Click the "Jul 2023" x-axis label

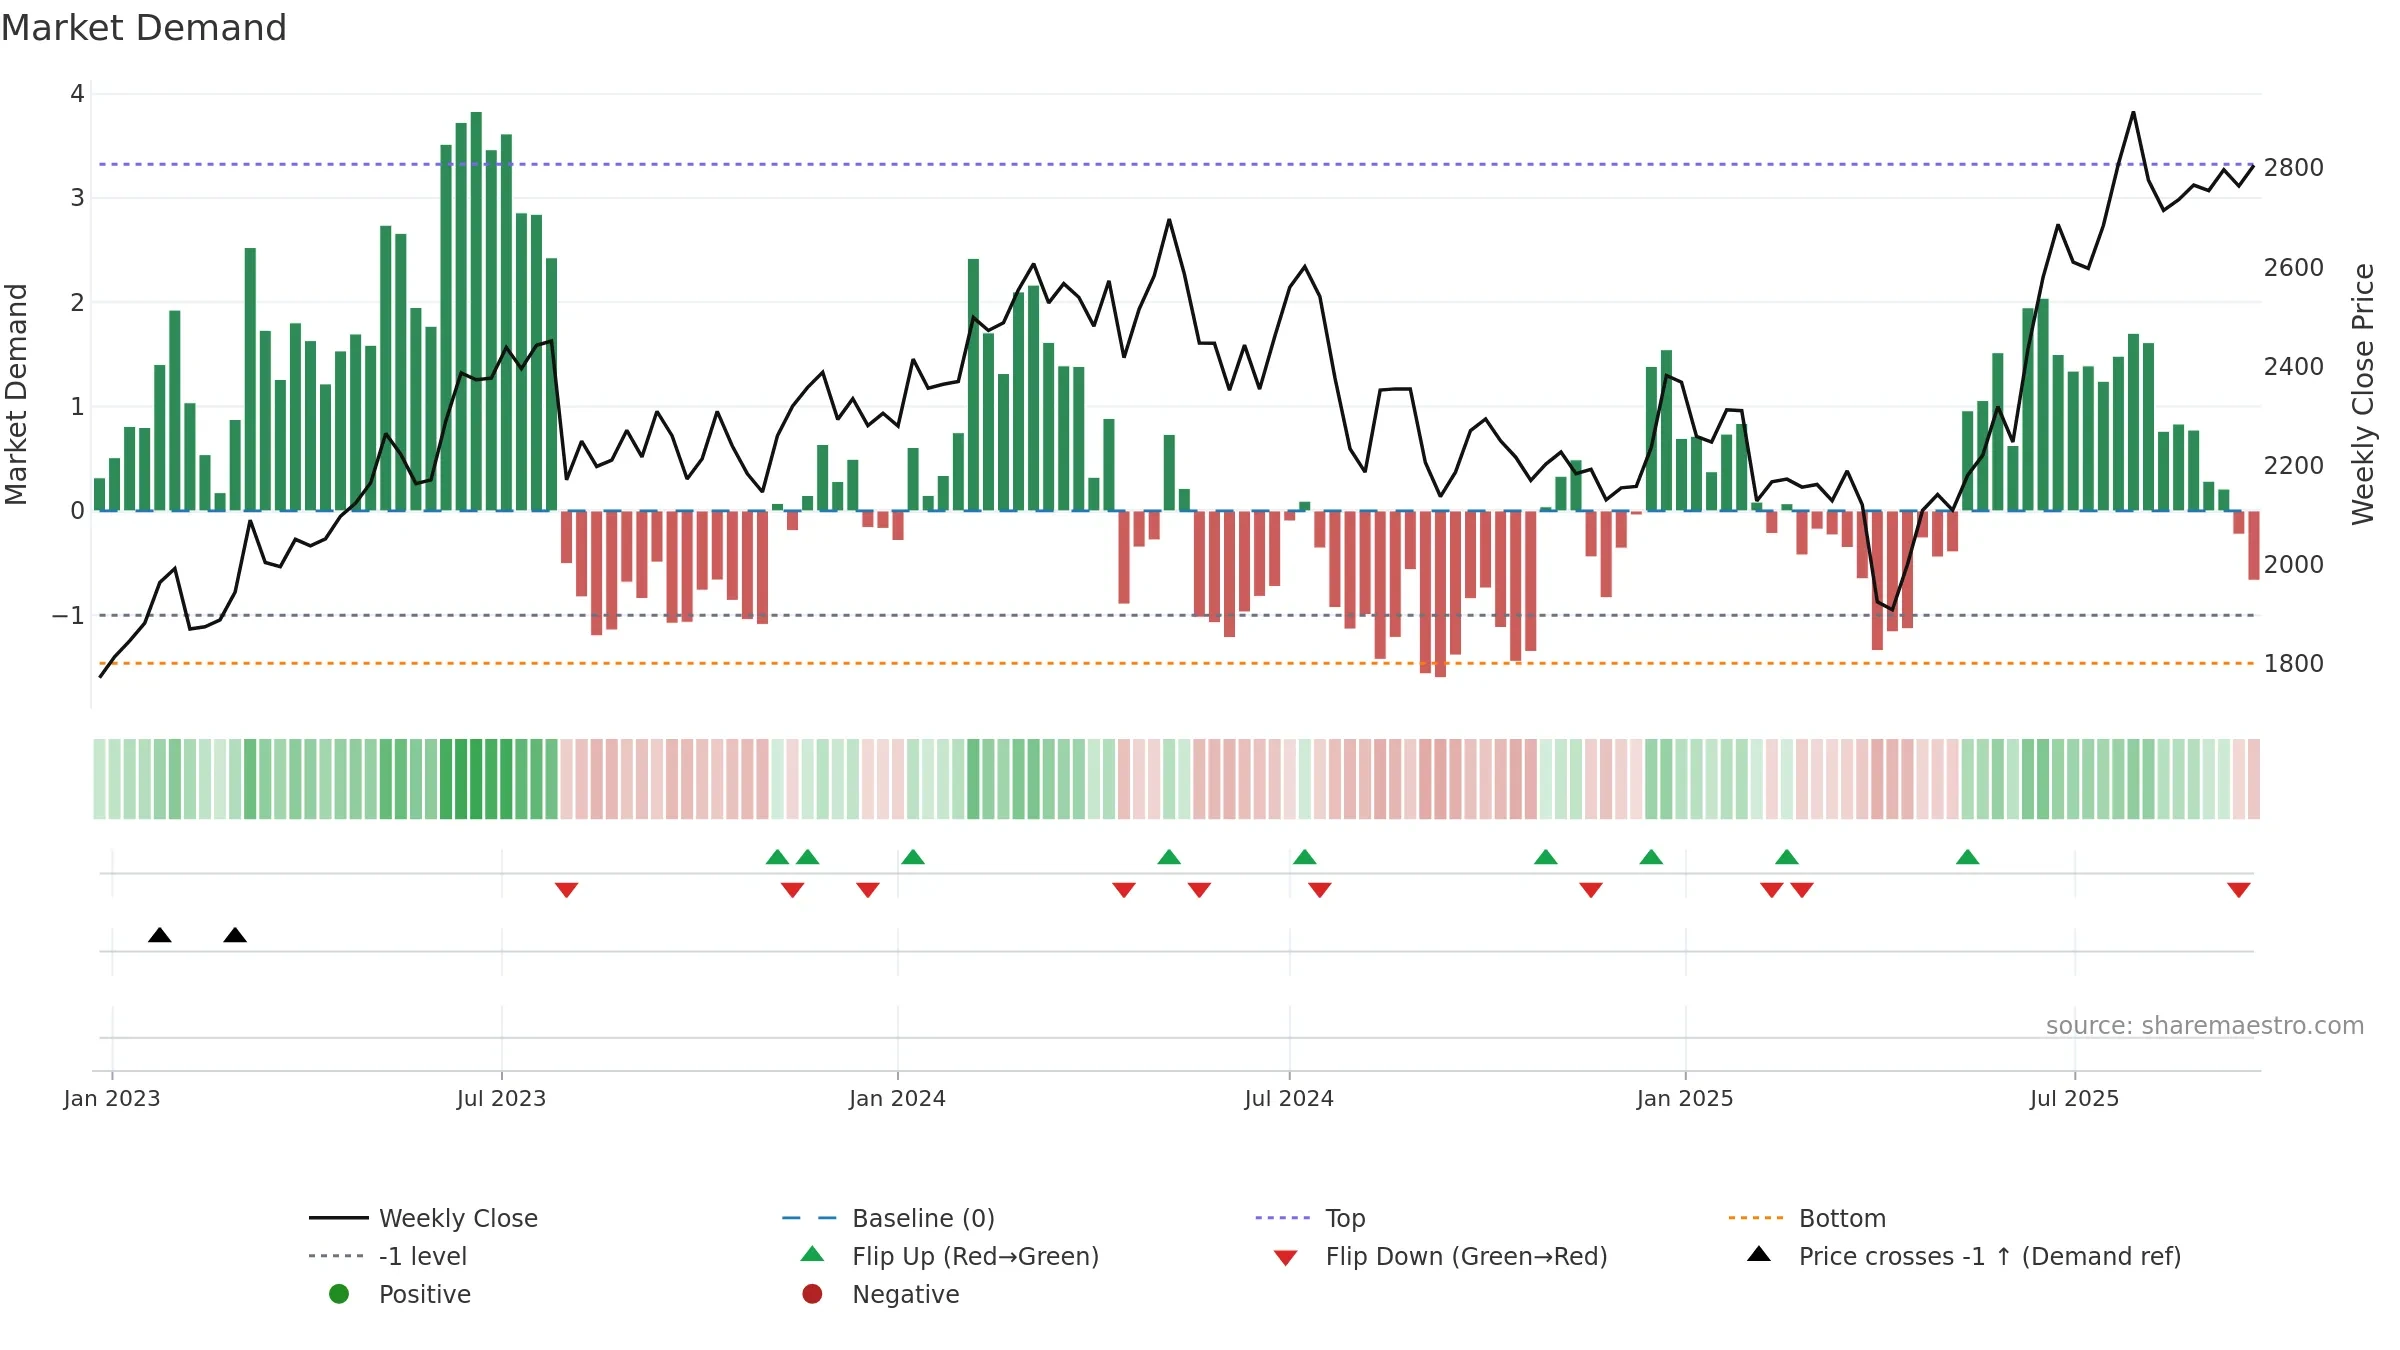click(502, 1098)
